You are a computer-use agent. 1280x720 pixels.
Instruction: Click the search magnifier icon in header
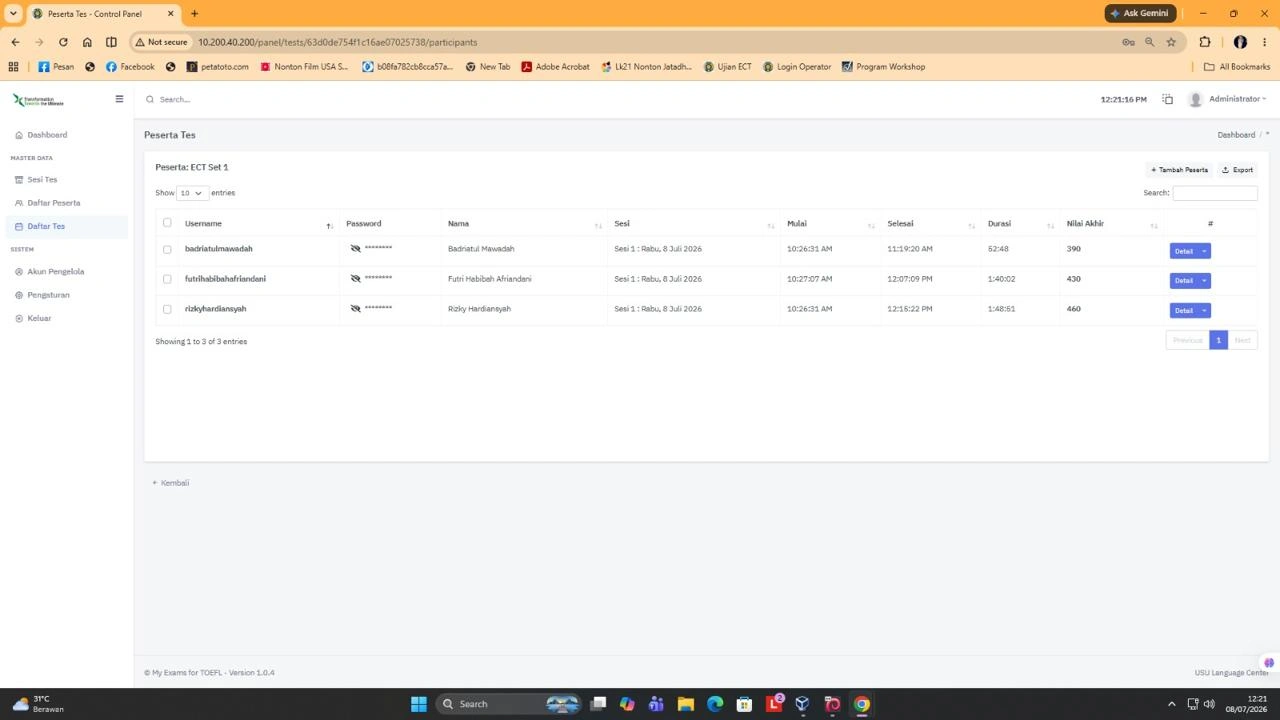pyautogui.click(x=150, y=99)
